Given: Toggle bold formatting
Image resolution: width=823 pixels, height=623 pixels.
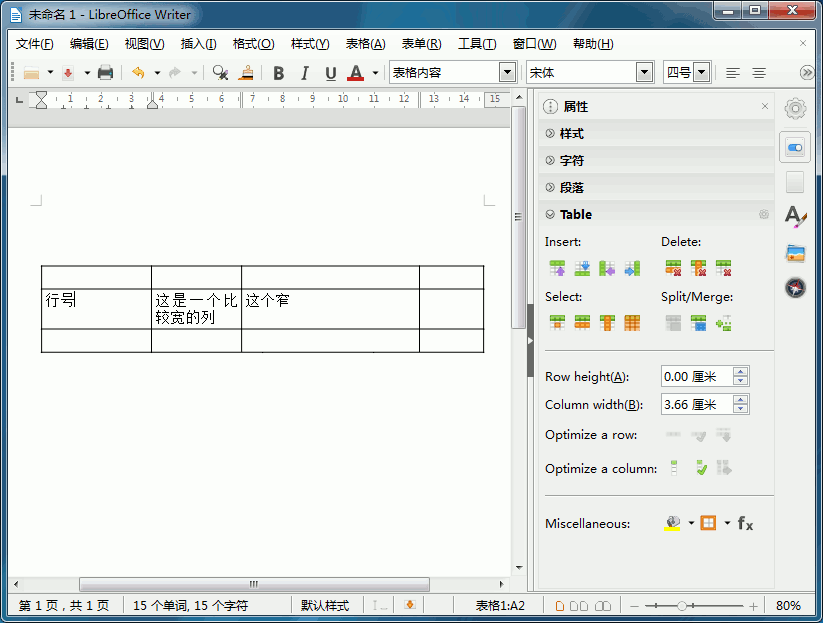Looking at the screenshot, I should [279, 73].
